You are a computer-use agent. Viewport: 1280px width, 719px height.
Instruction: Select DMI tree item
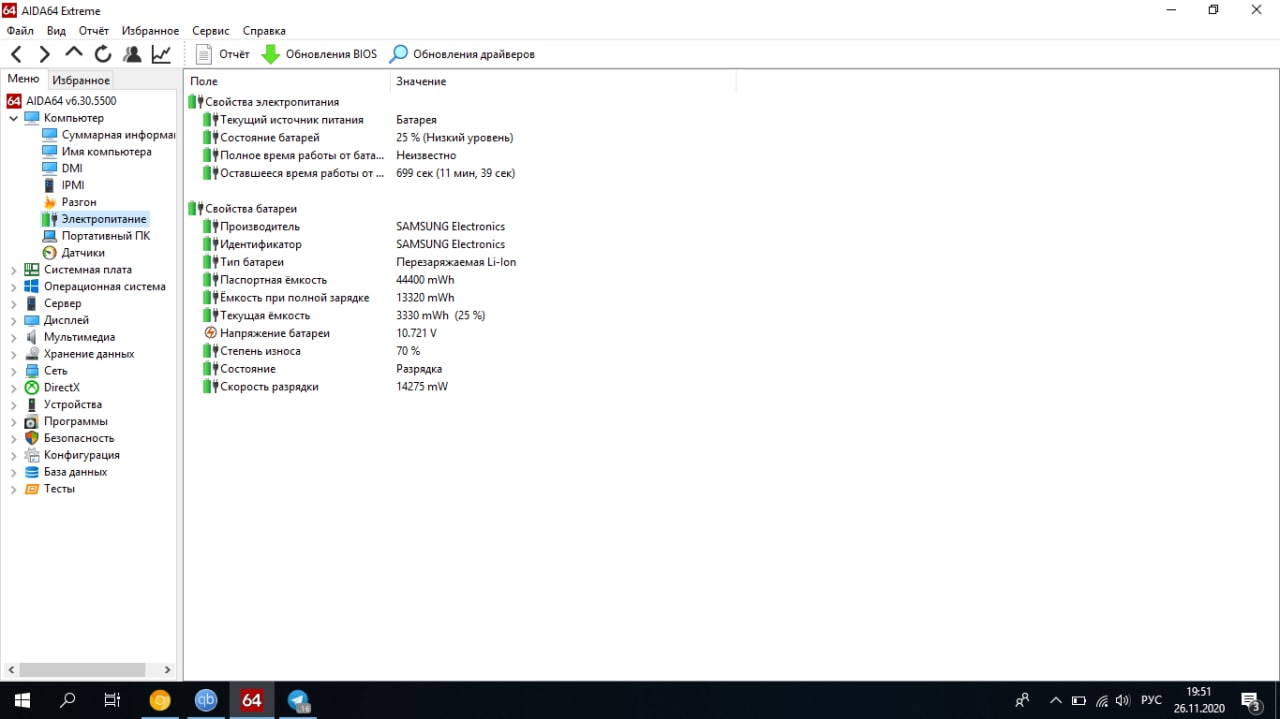(x=63, y=168)
